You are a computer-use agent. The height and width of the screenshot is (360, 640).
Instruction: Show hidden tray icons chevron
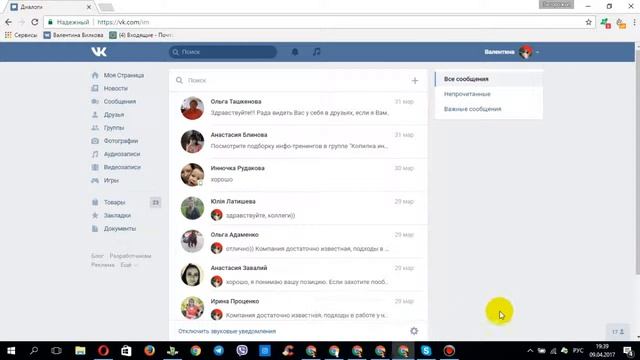(x=530, y=351)
